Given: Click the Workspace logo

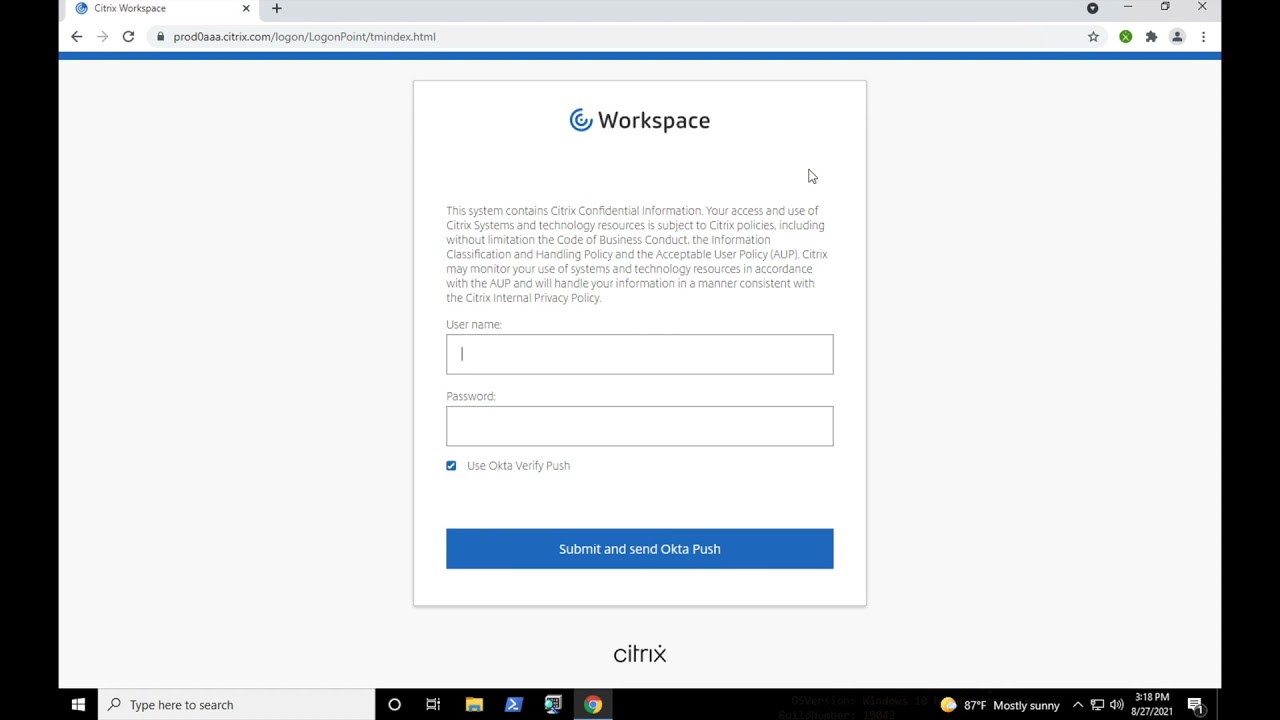Looking at the screenshot, I should (x=639, y=120).
